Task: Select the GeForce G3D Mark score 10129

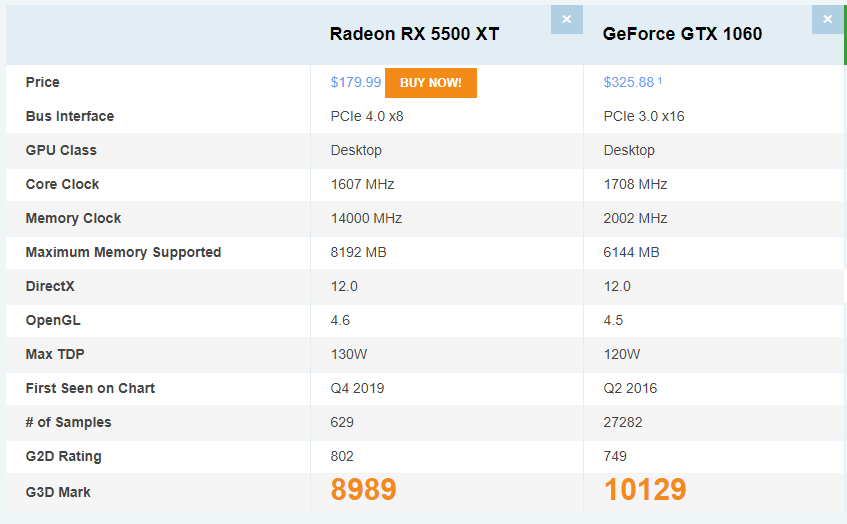Action: click(645, 490)
